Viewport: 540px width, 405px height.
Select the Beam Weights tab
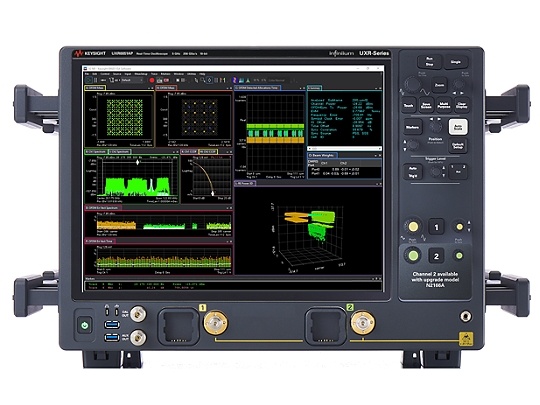coord(322,156)
